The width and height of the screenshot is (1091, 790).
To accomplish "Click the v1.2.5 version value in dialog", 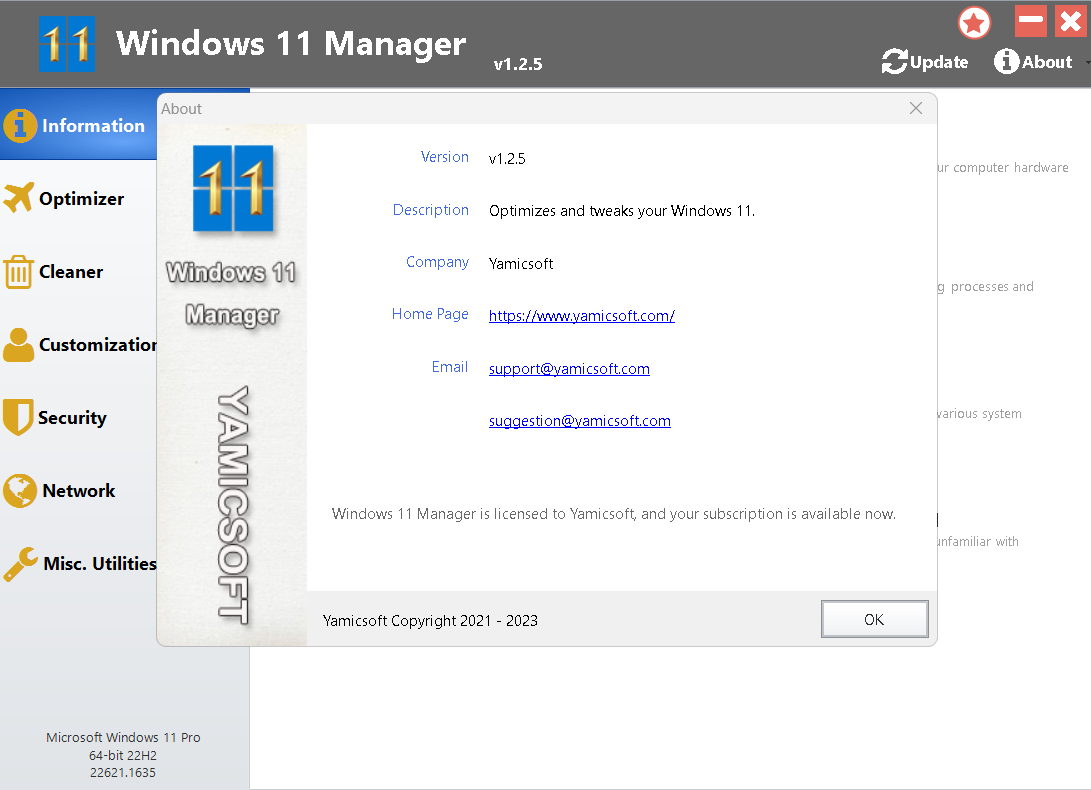I will (x=507, y=159).
